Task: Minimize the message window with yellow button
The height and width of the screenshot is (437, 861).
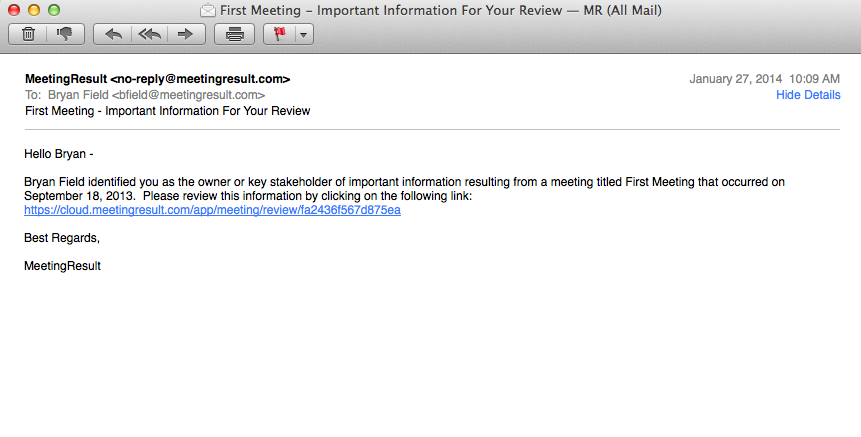Action: click(x=33, y=10)
